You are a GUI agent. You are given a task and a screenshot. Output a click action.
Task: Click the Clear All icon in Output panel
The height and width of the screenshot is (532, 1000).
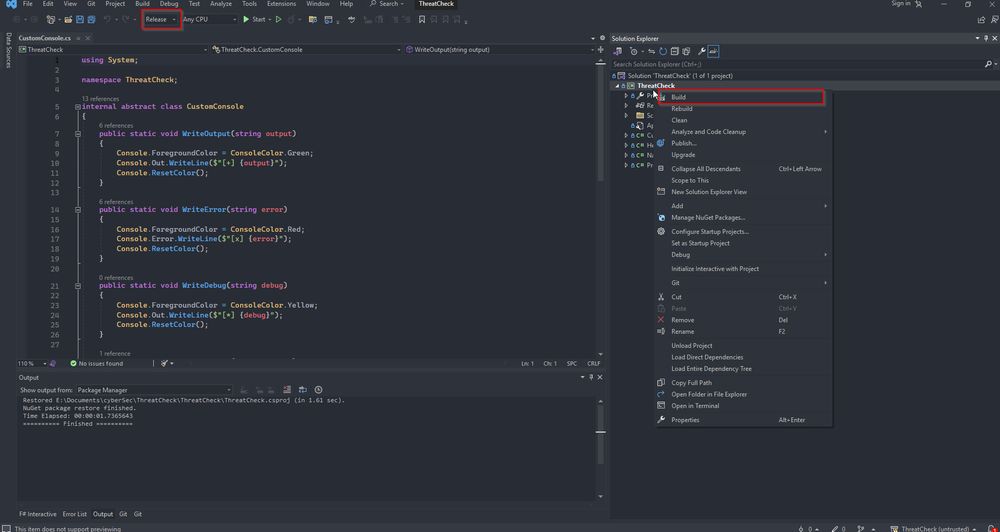click(x=286, y=390)
